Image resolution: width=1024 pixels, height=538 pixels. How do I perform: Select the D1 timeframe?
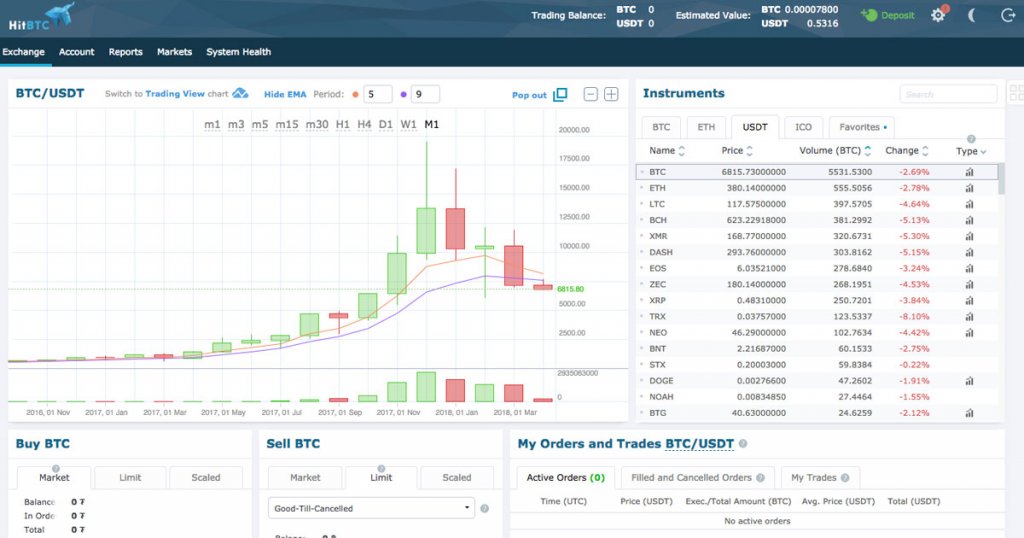(386, 124)
